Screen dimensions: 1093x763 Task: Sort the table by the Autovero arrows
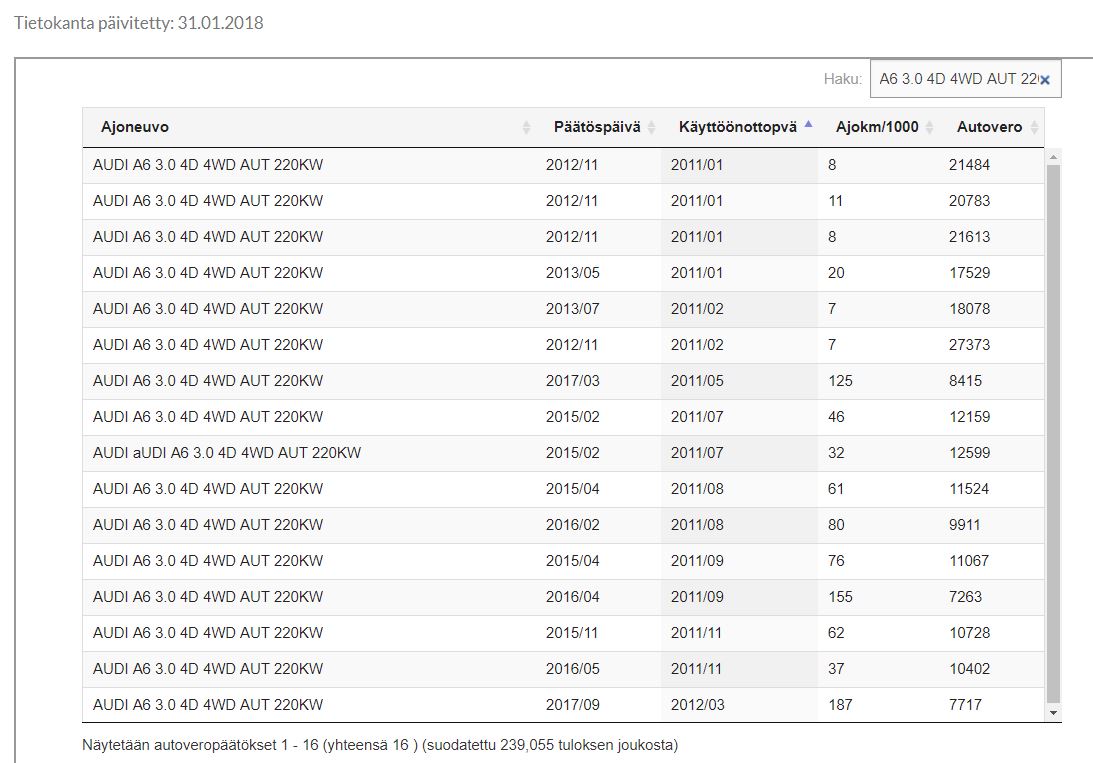click(1034, 128)
